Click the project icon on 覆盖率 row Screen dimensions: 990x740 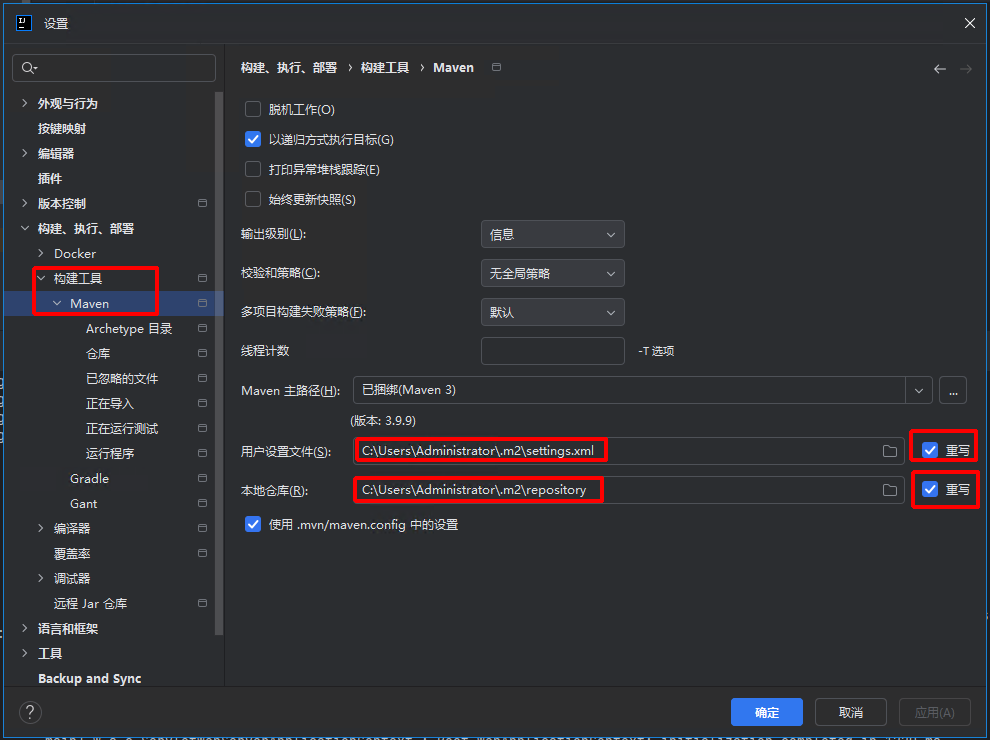point(202,553)
